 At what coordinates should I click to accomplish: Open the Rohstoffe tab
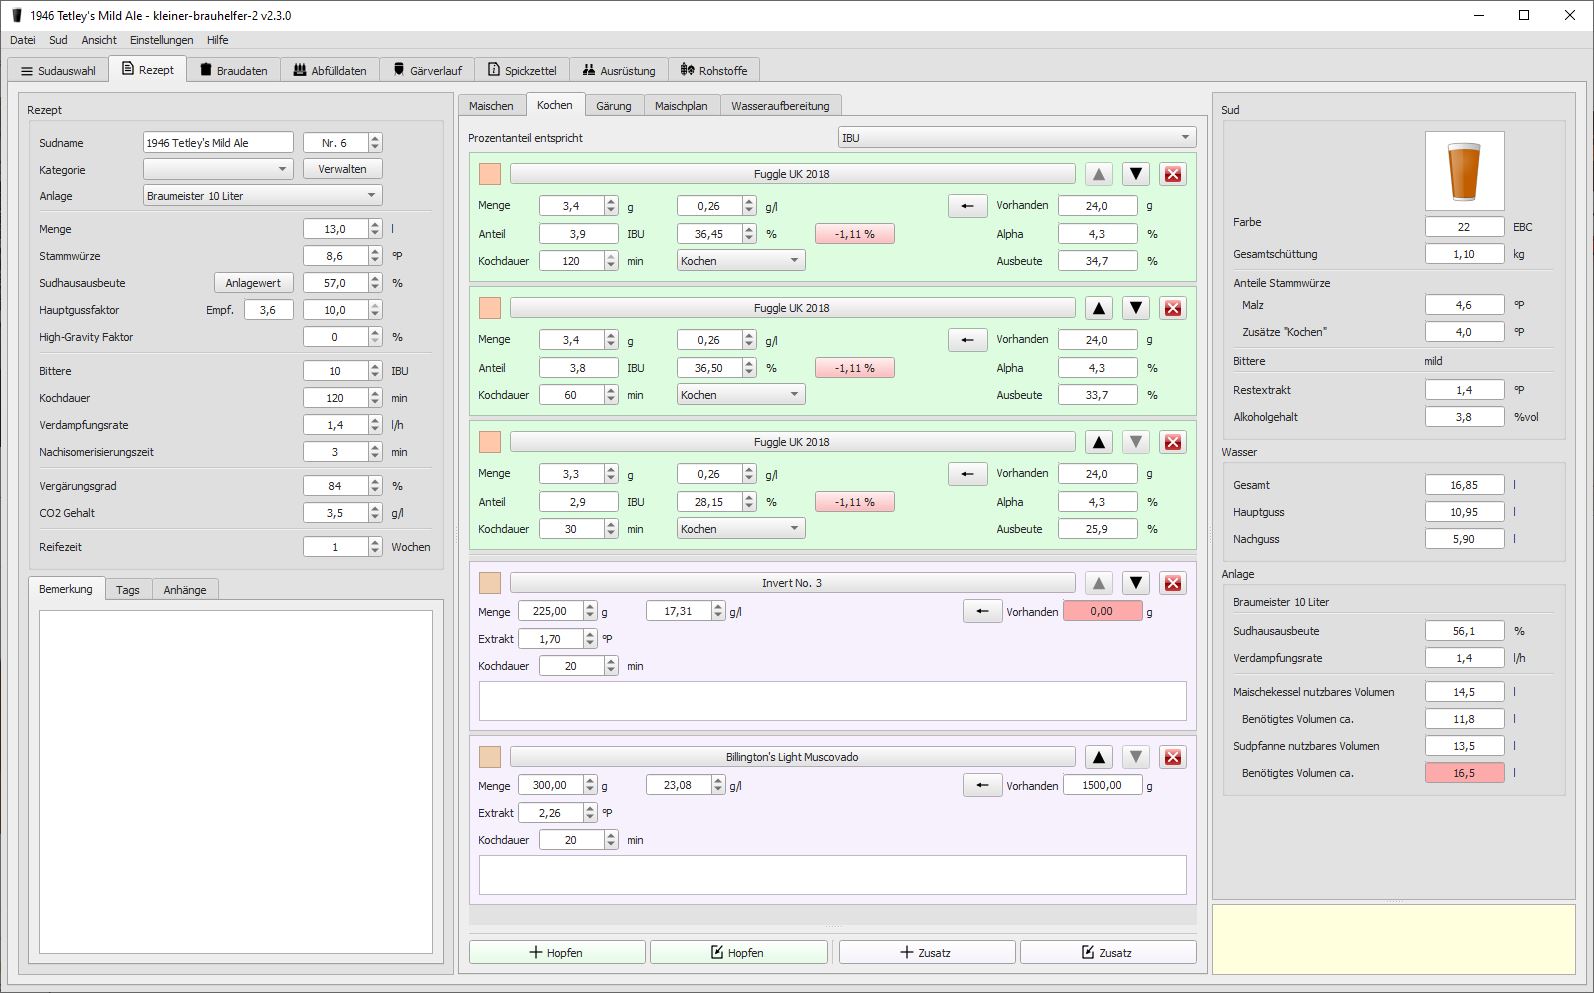coord(713,71)
